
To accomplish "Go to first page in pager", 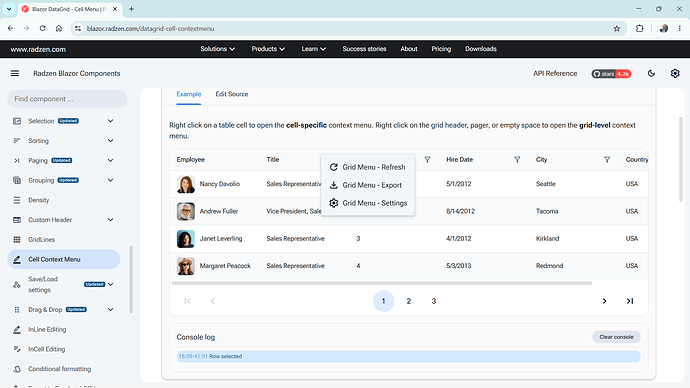I will tap(187, 301).
